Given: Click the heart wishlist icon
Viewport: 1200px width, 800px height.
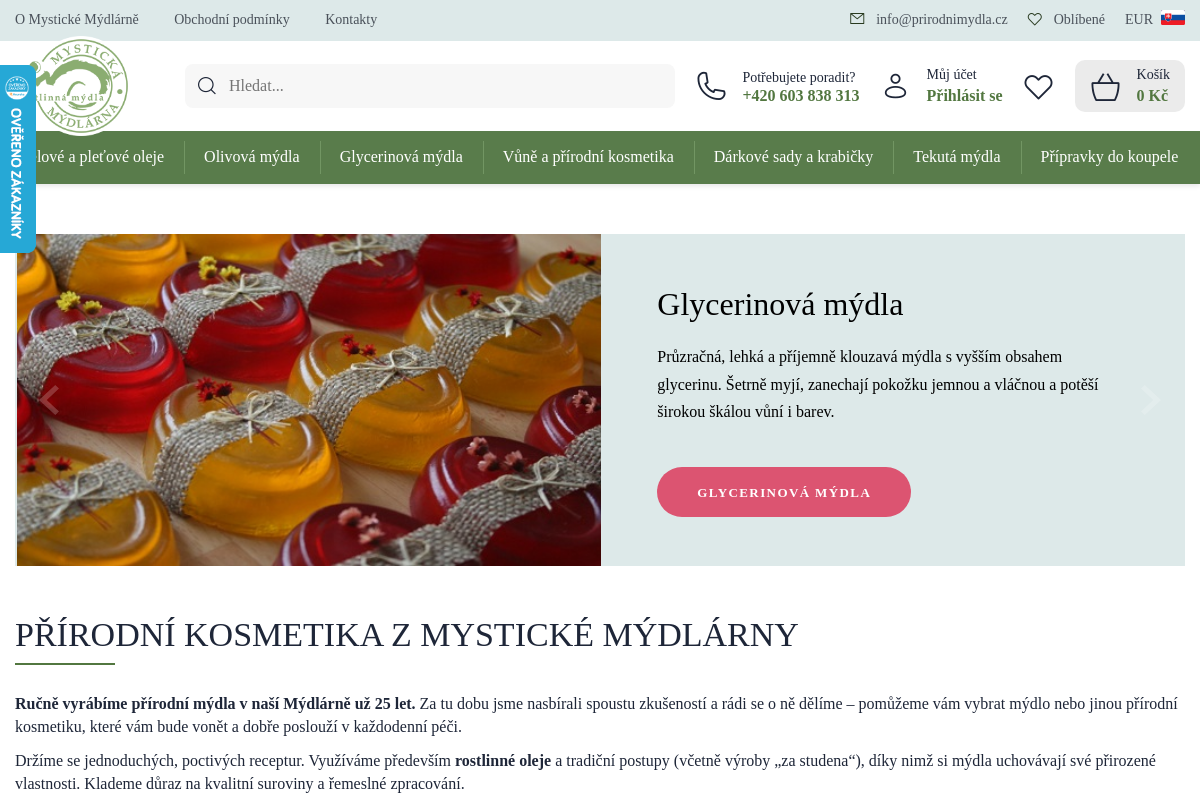Looking at the screenshot, I should pyautogui.click(x=1038, y=86).
